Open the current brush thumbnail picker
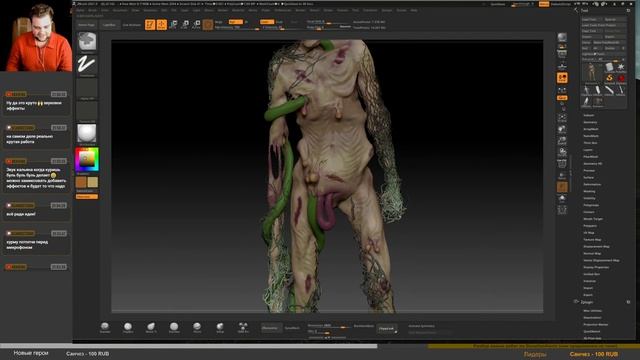 pyautogui.click(x=87, y=42)
